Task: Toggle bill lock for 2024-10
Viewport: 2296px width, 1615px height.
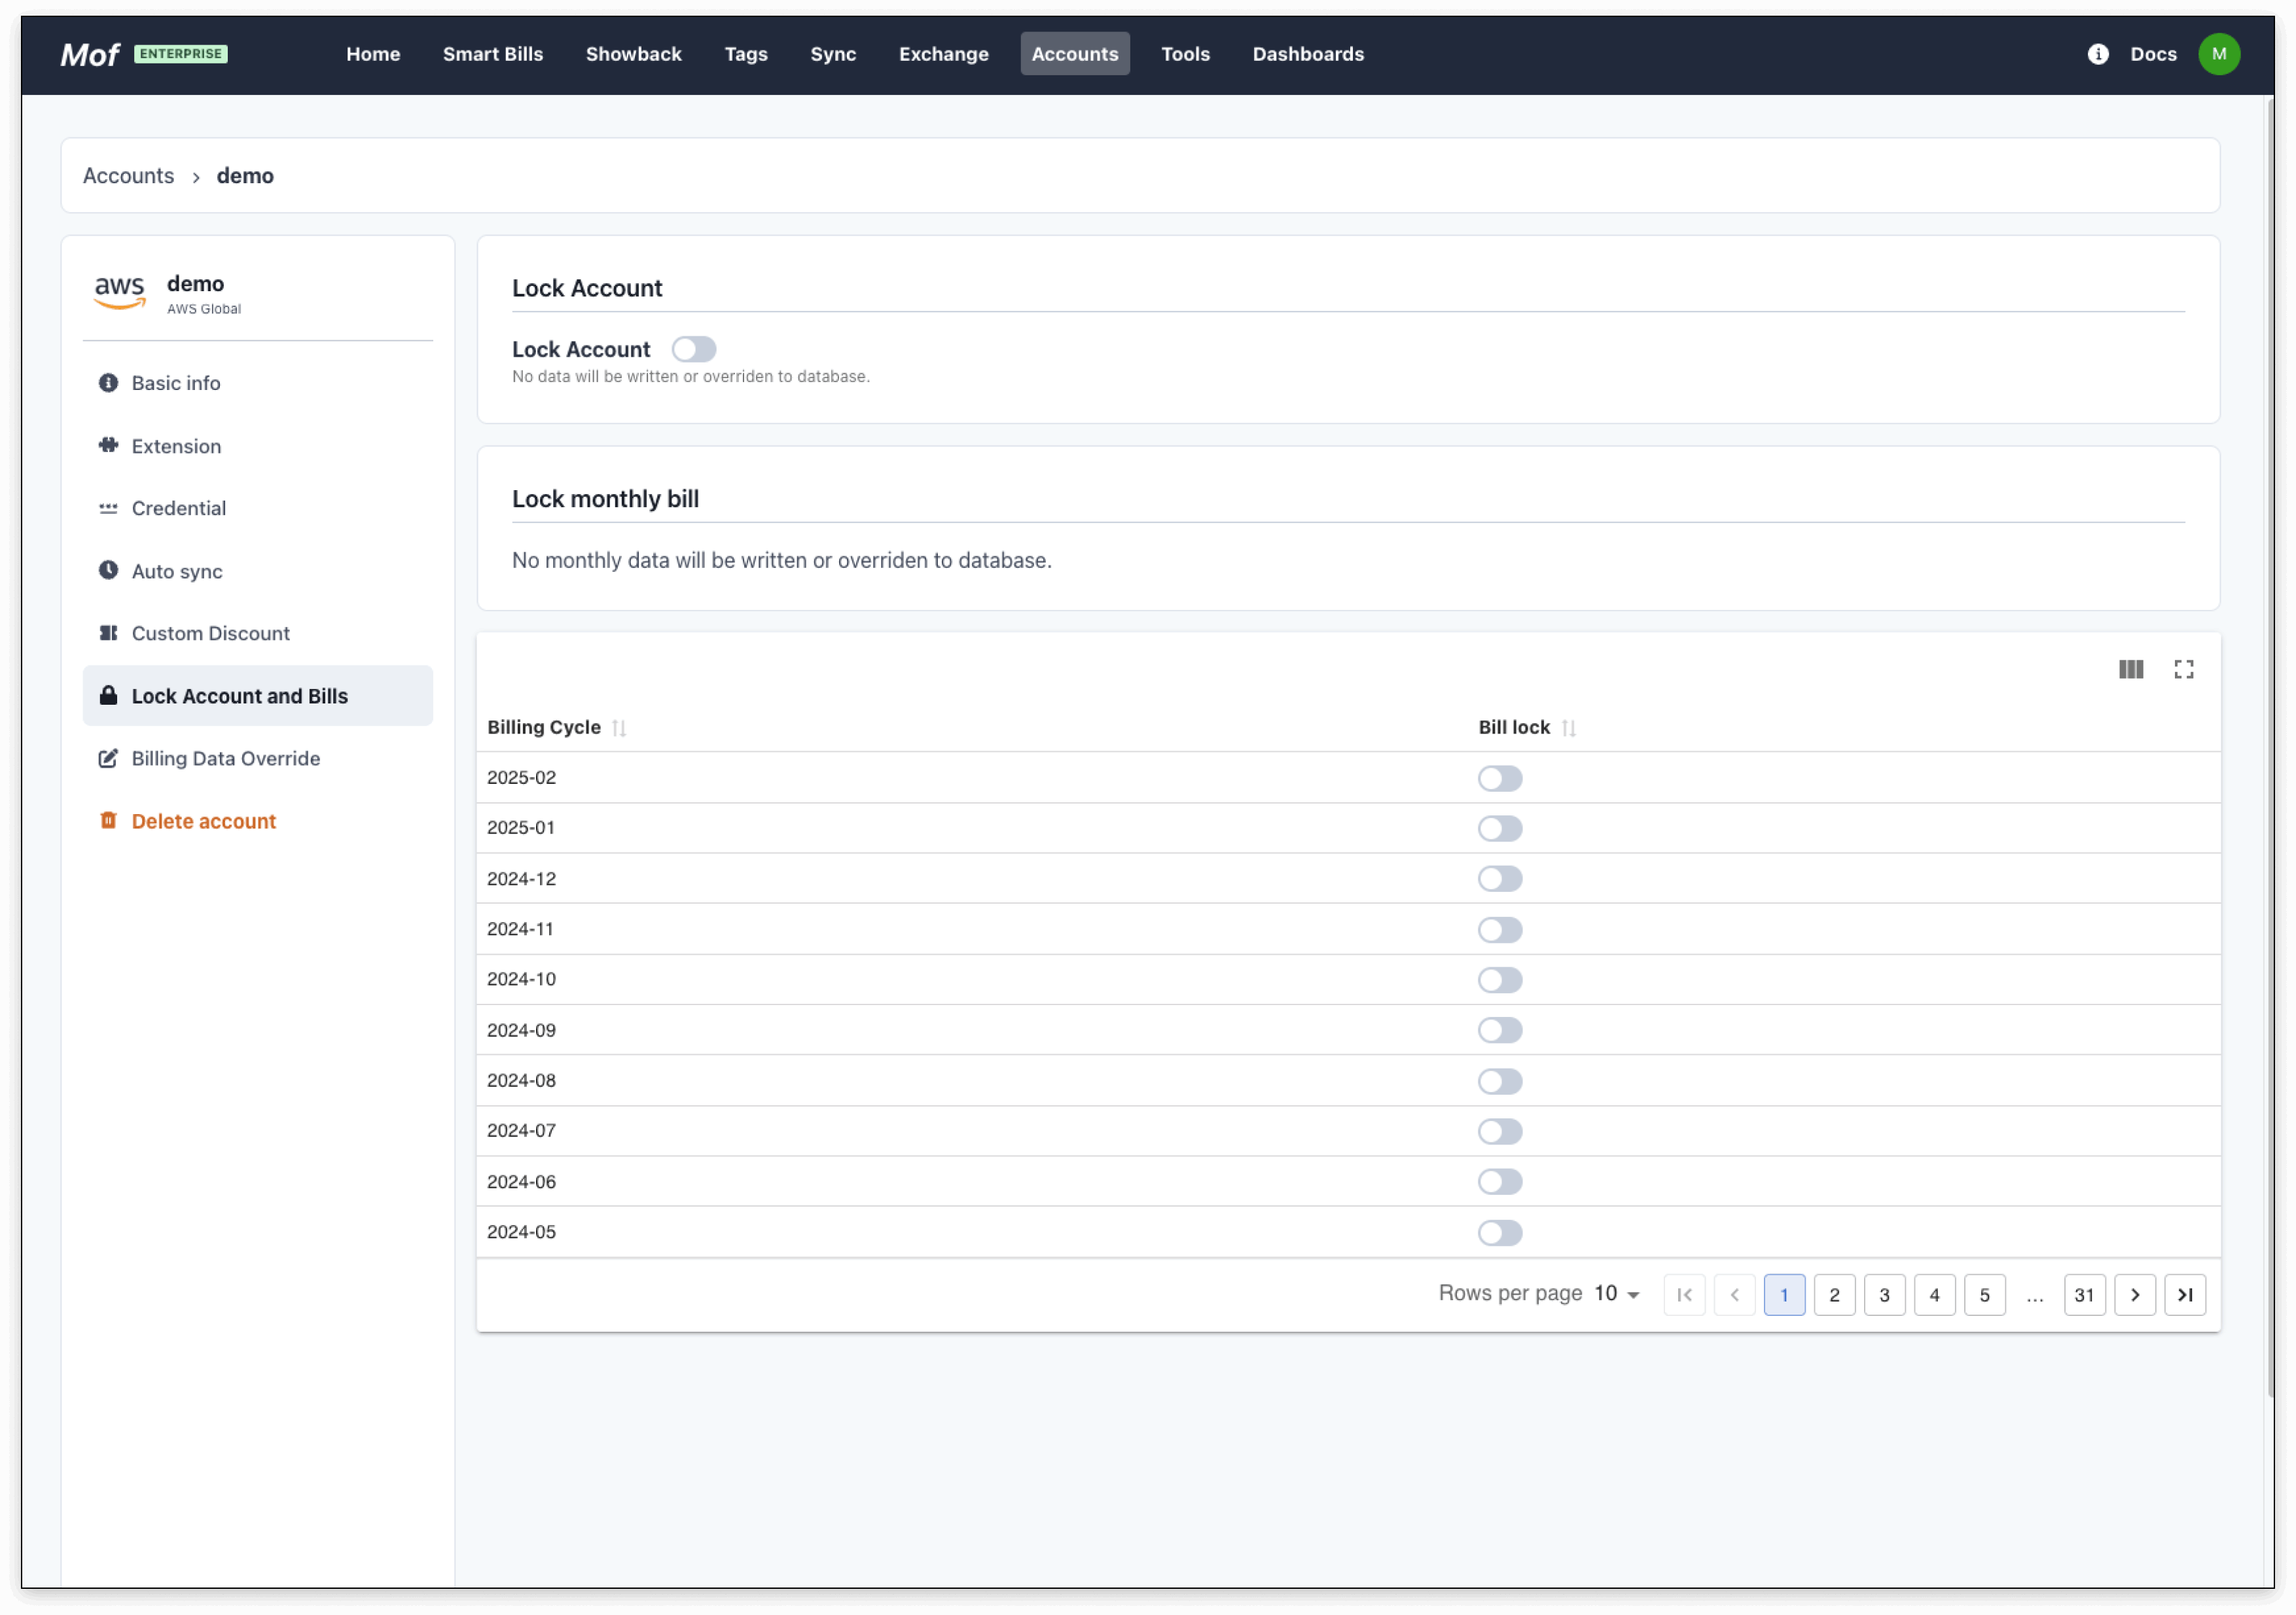Action: pos(1500,980)
